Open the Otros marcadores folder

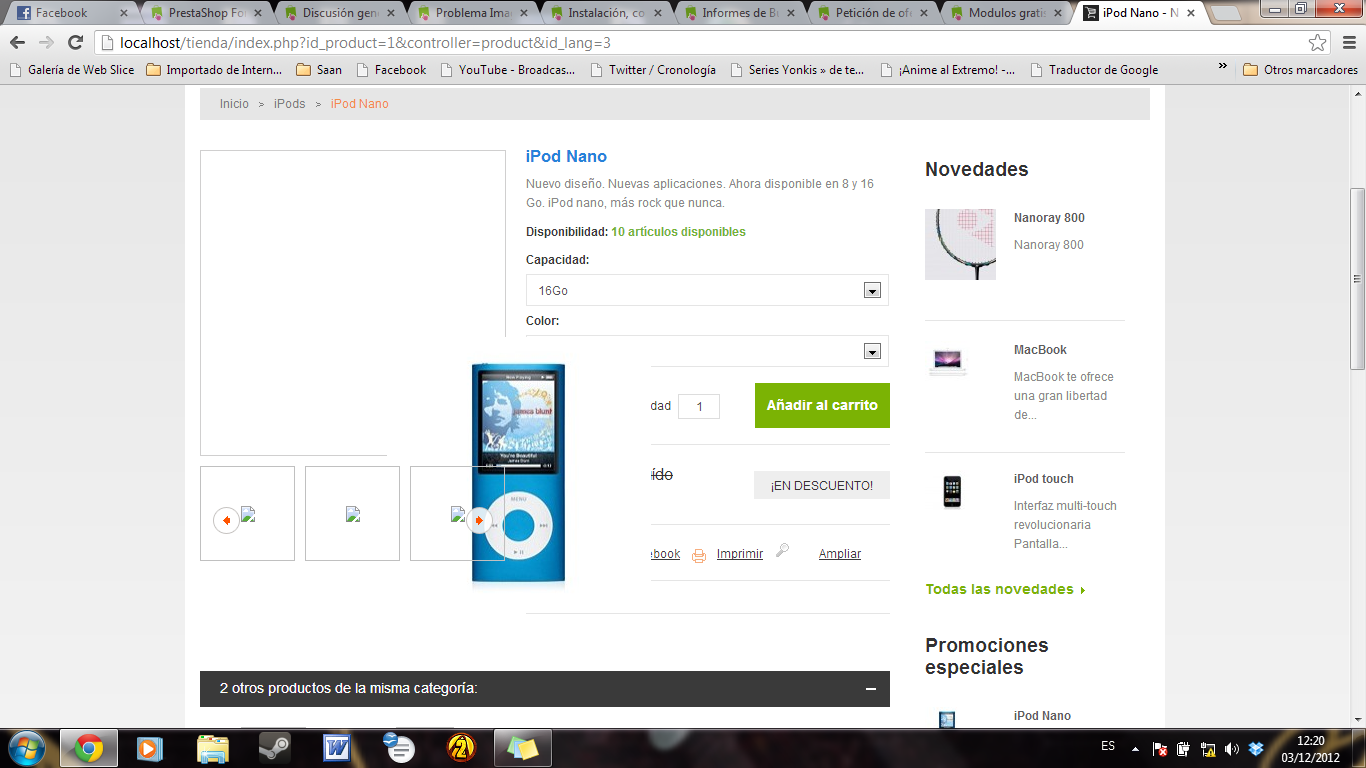click(1300, 70)
